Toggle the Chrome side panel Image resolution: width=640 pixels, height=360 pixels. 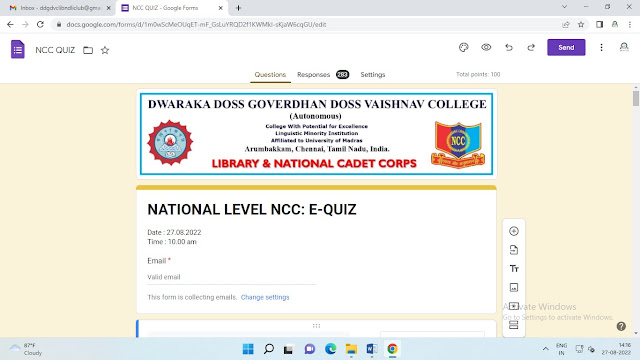point(600,24)
